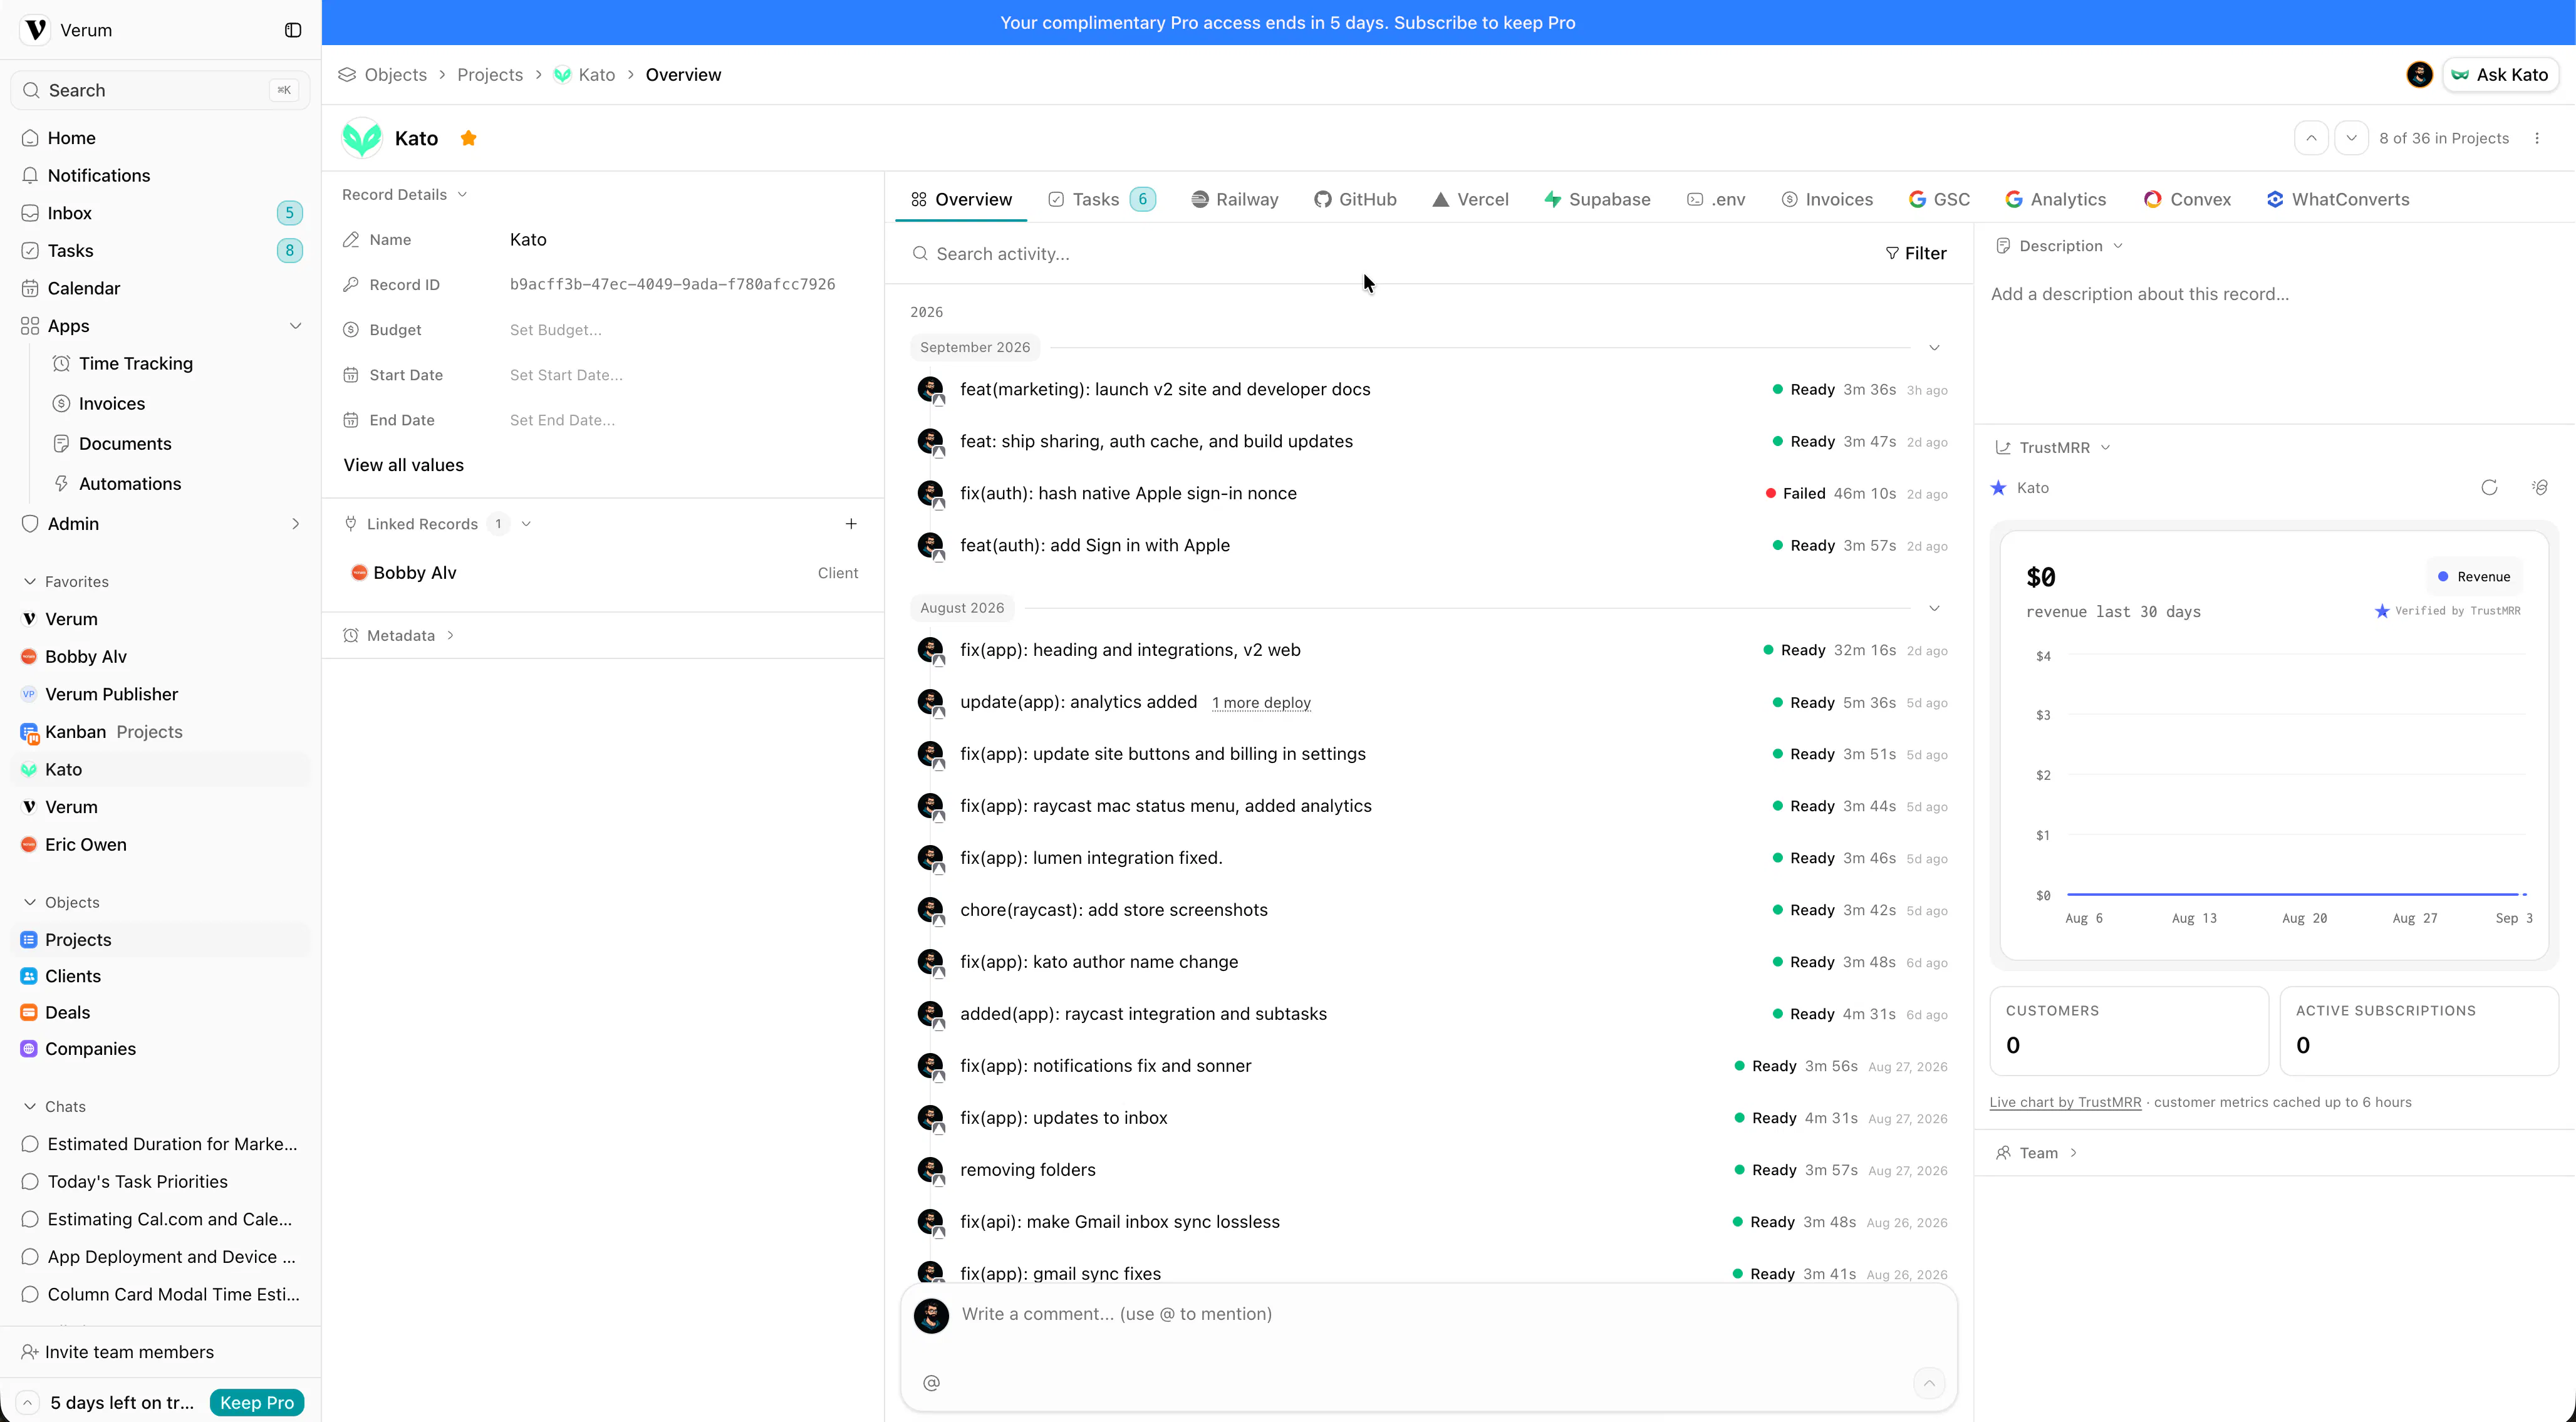Image resolution: width=2576 pixels, height=1422 pixels.
Task: Toggle the Kato favorite star
Action: pyautogui.click(x=468, y=138)
